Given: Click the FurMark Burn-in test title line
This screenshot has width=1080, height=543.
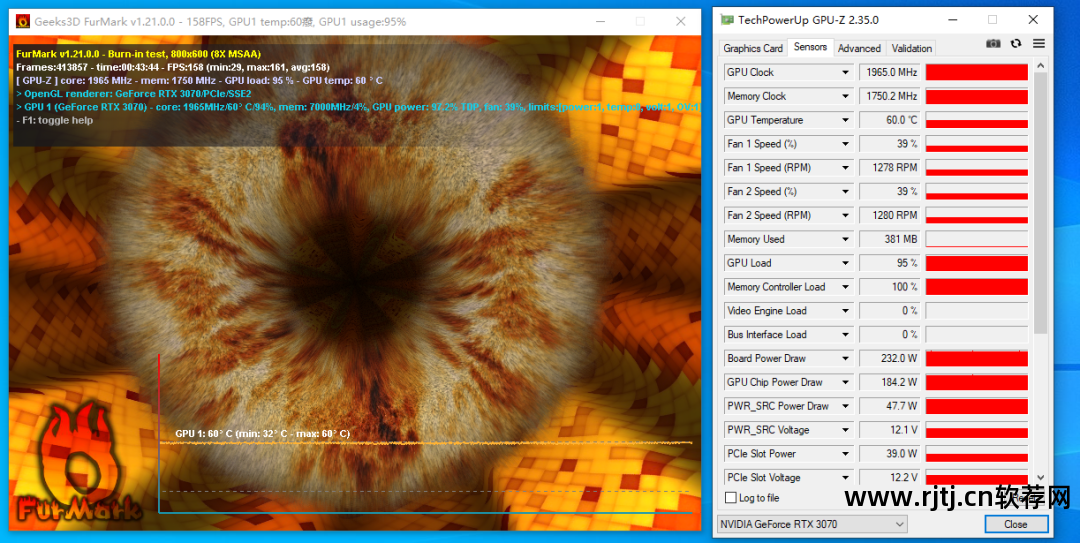Looking at the screenshot, I should [138, 54].
